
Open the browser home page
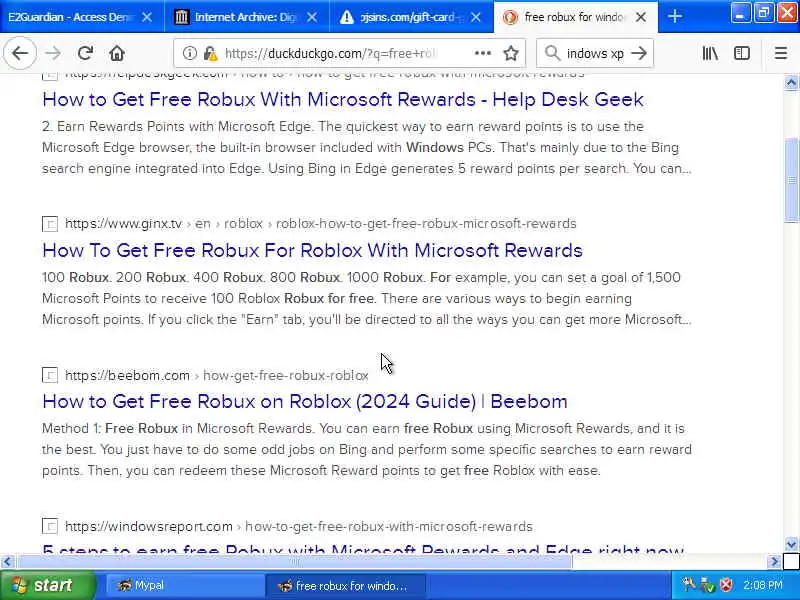117,53
